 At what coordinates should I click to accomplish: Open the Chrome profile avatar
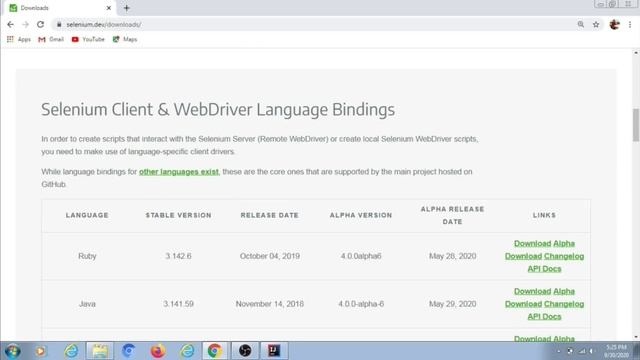coord(614,24)
